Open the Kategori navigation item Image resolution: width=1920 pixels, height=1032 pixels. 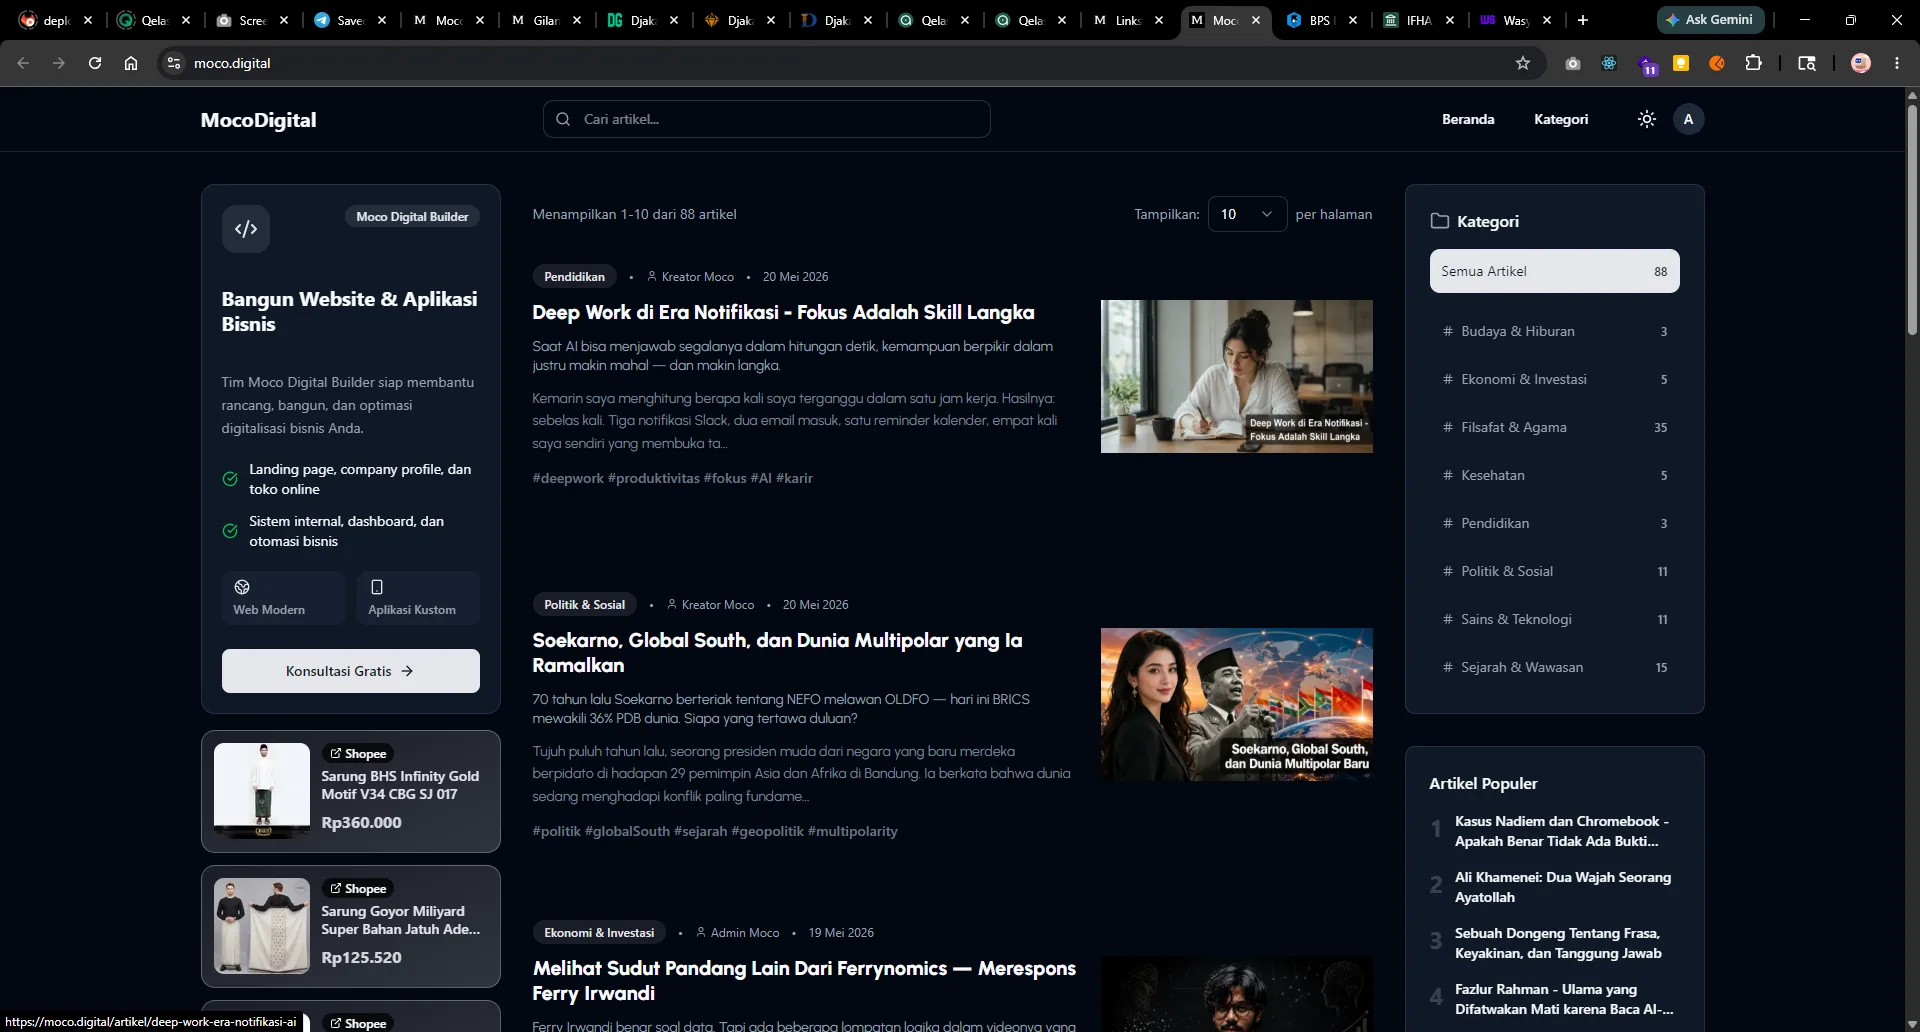pos(1561,119)
